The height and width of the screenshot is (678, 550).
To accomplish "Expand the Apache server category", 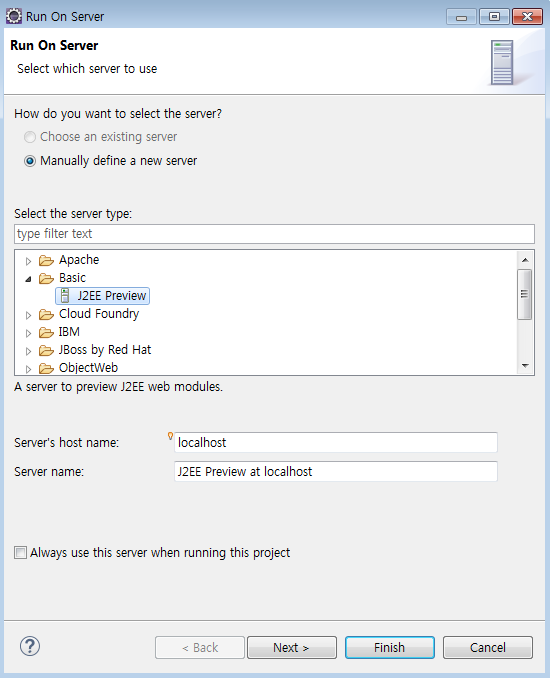I will tap(28, 261).
